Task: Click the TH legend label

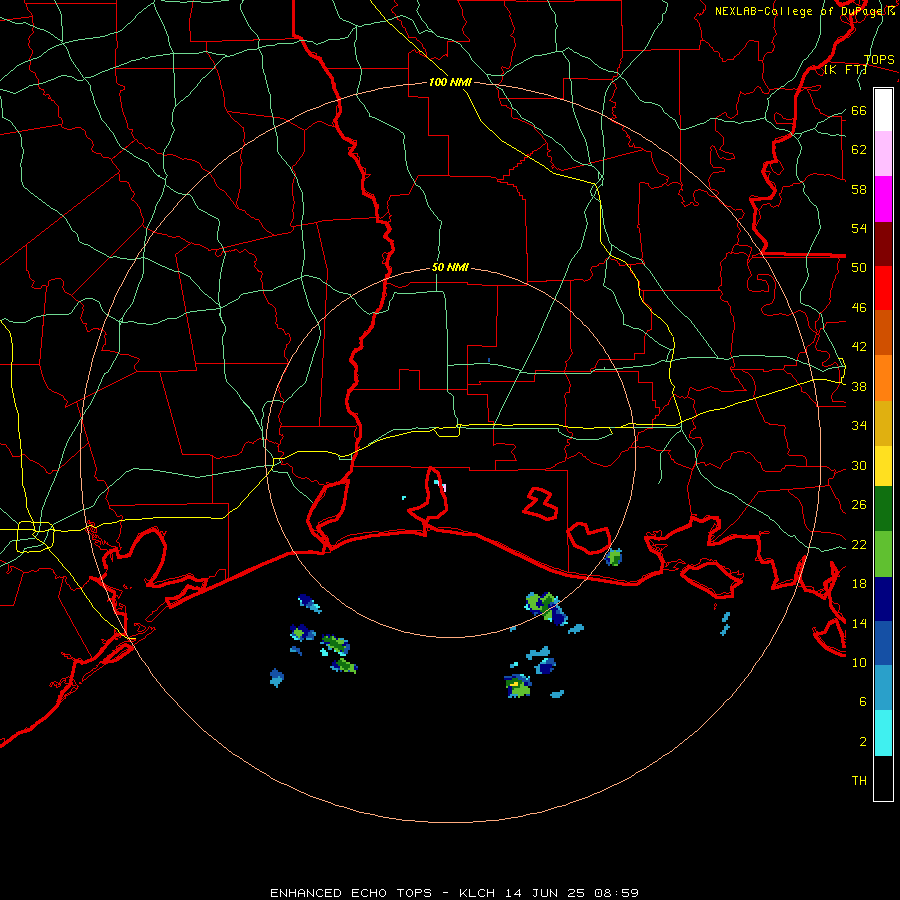Action: [859, 781]
